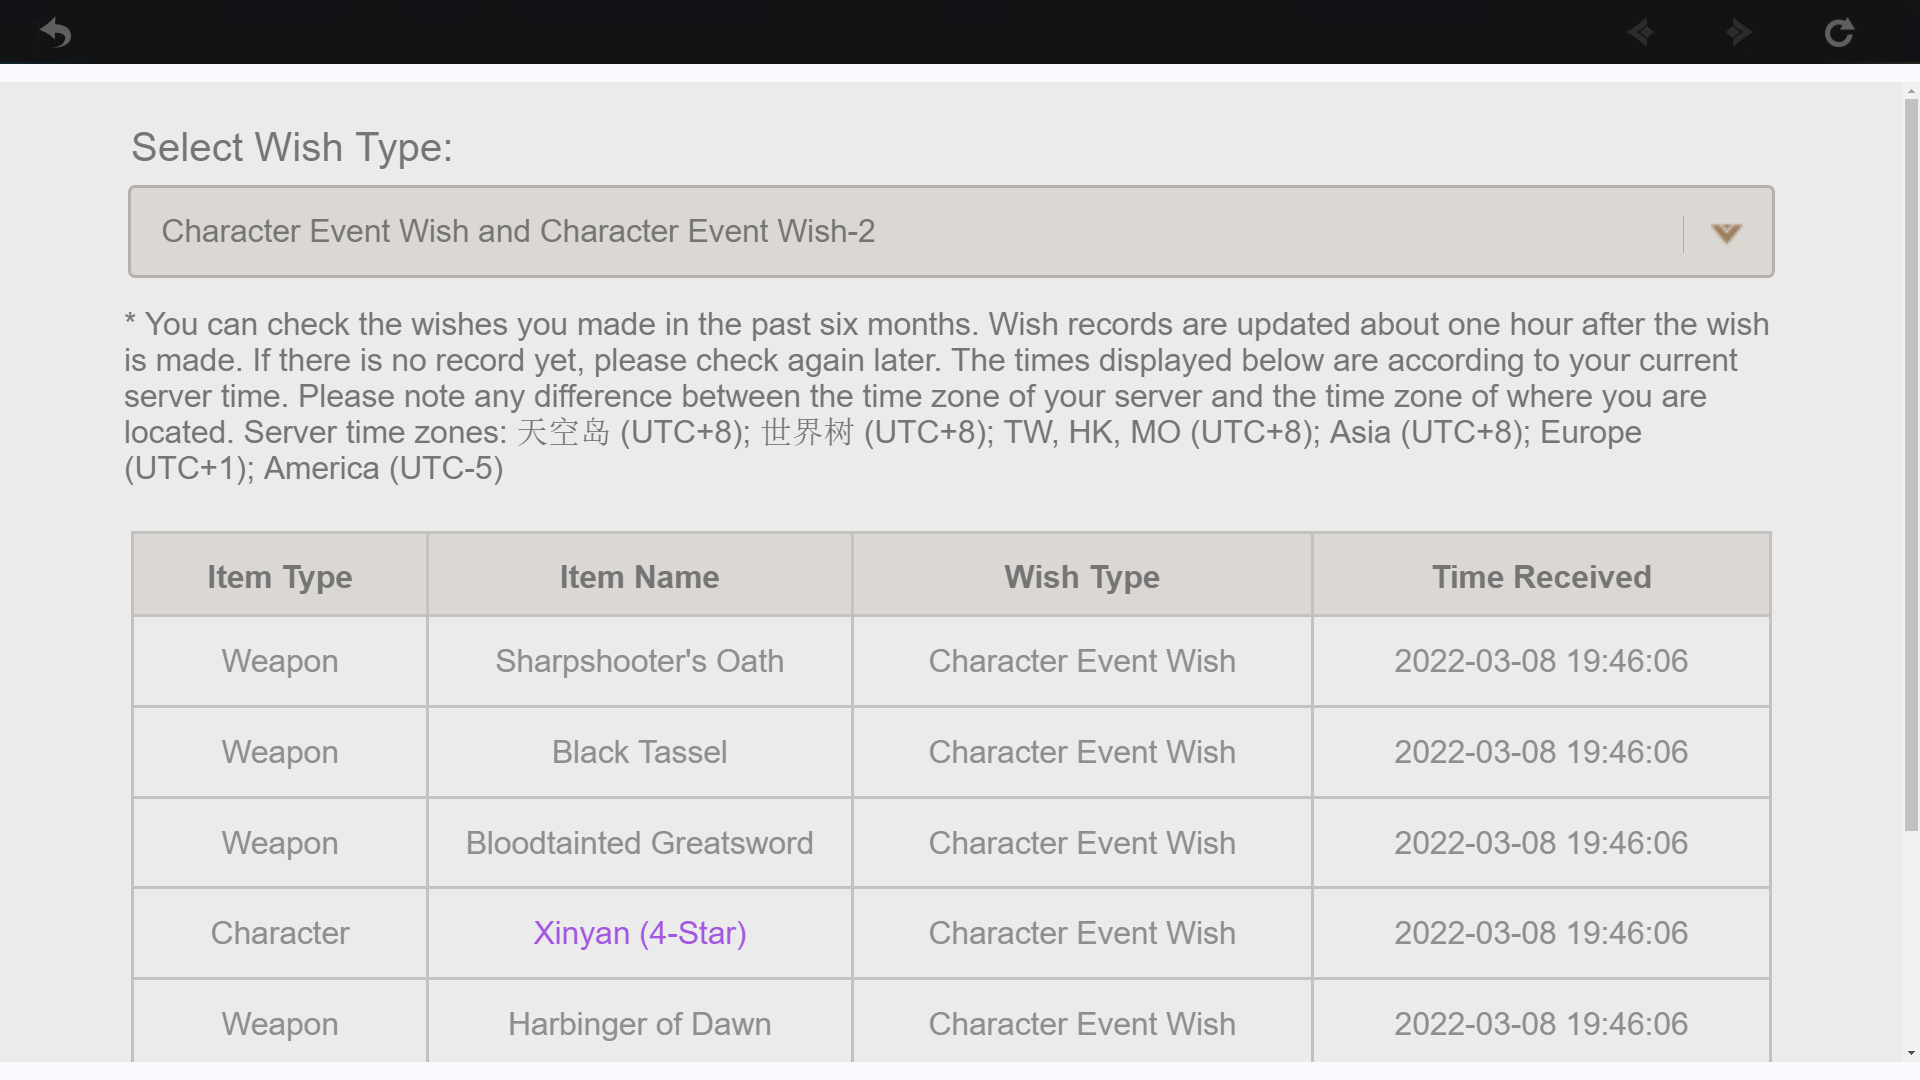This screenshot has width=1920, height=1080.
Task: Click the Sharpshooter's Oath weapon entry
Action: pyautogui.click(x=639, y=661)
